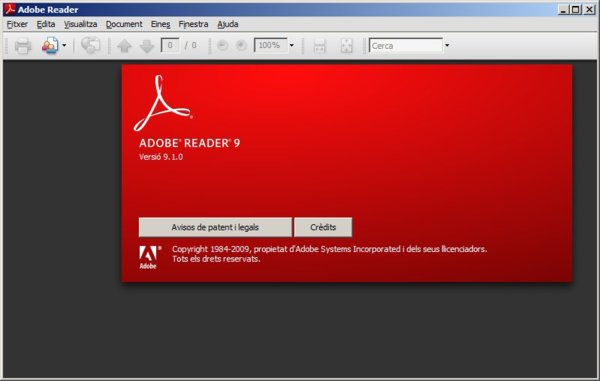The image size is (600, 381).
Task: Click the collaborate people icon
Action: coord(50,46)
